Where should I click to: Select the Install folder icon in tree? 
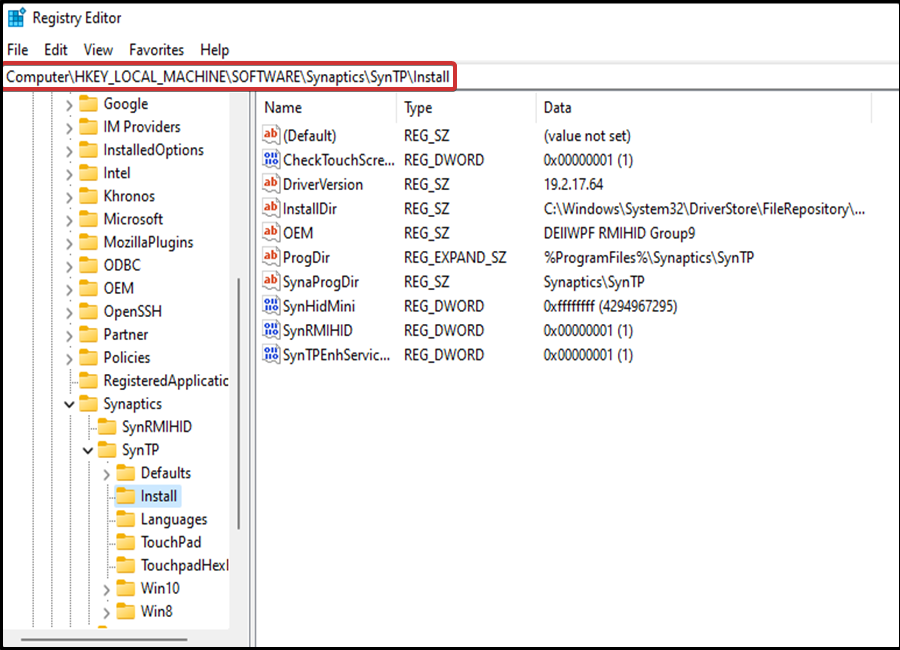coord(126,496)
